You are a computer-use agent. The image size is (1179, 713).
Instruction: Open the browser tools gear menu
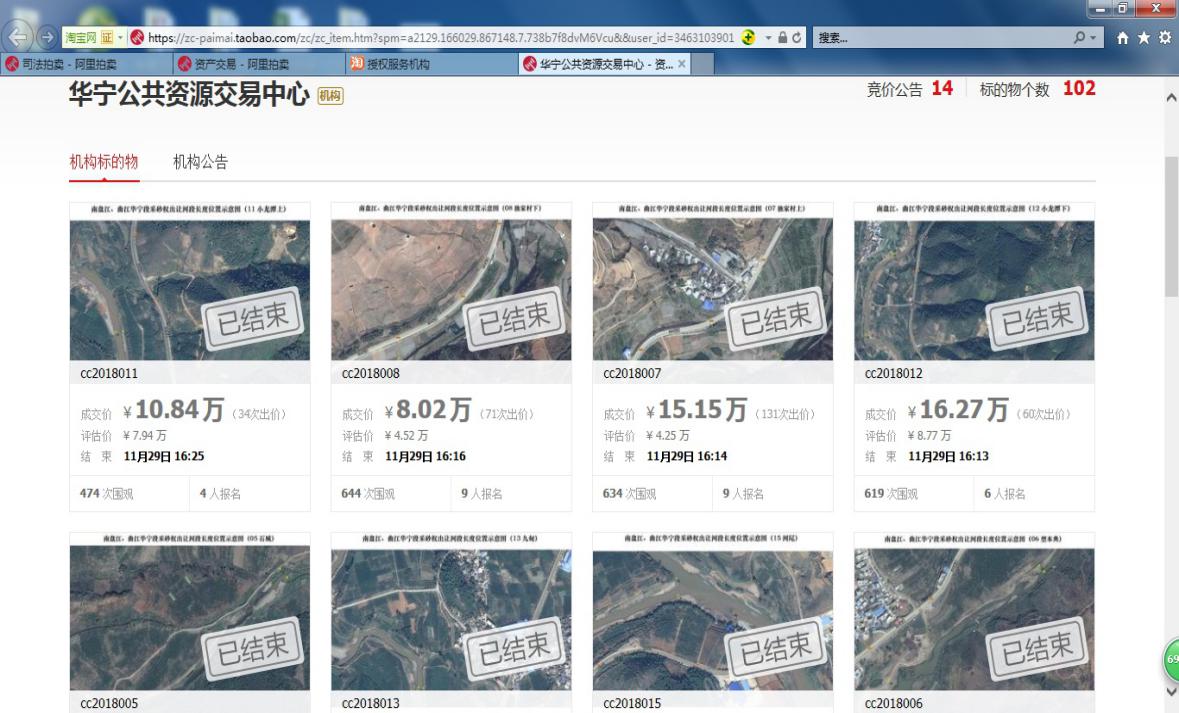(x=1165, y=38)
